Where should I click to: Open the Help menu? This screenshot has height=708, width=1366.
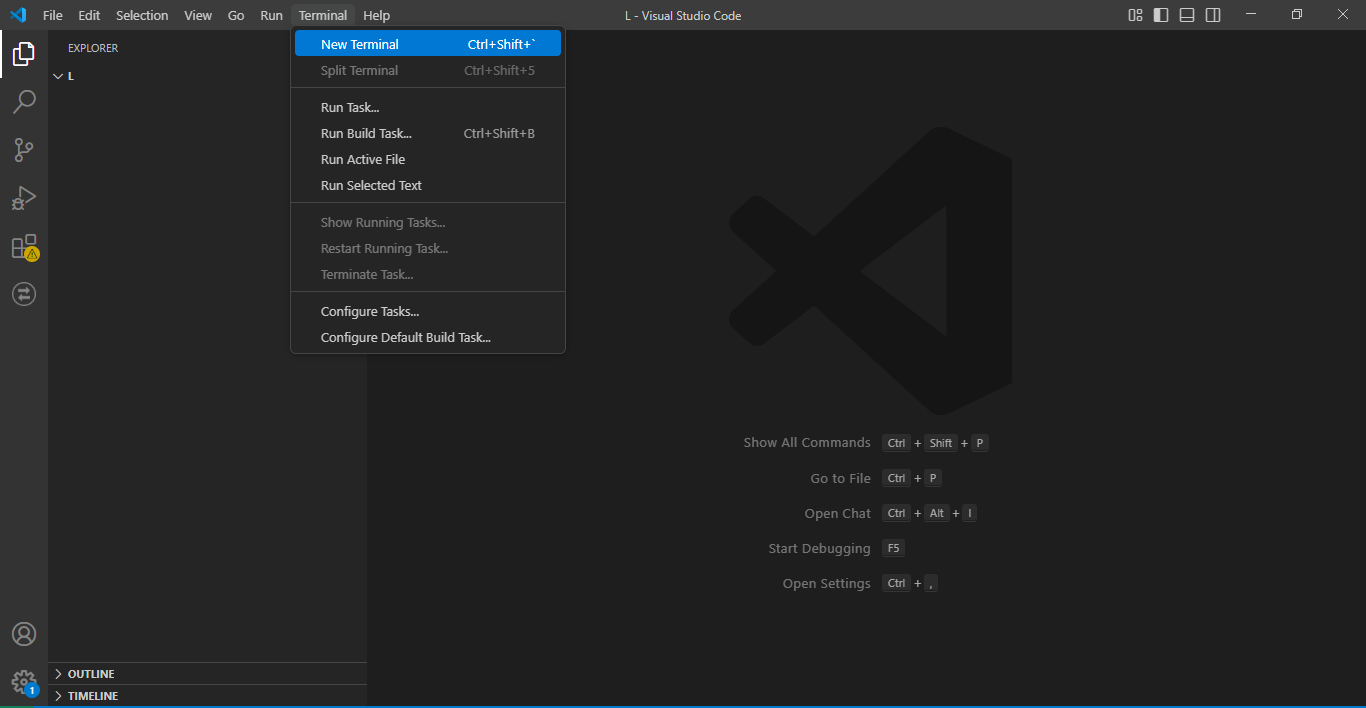(376, 15)
